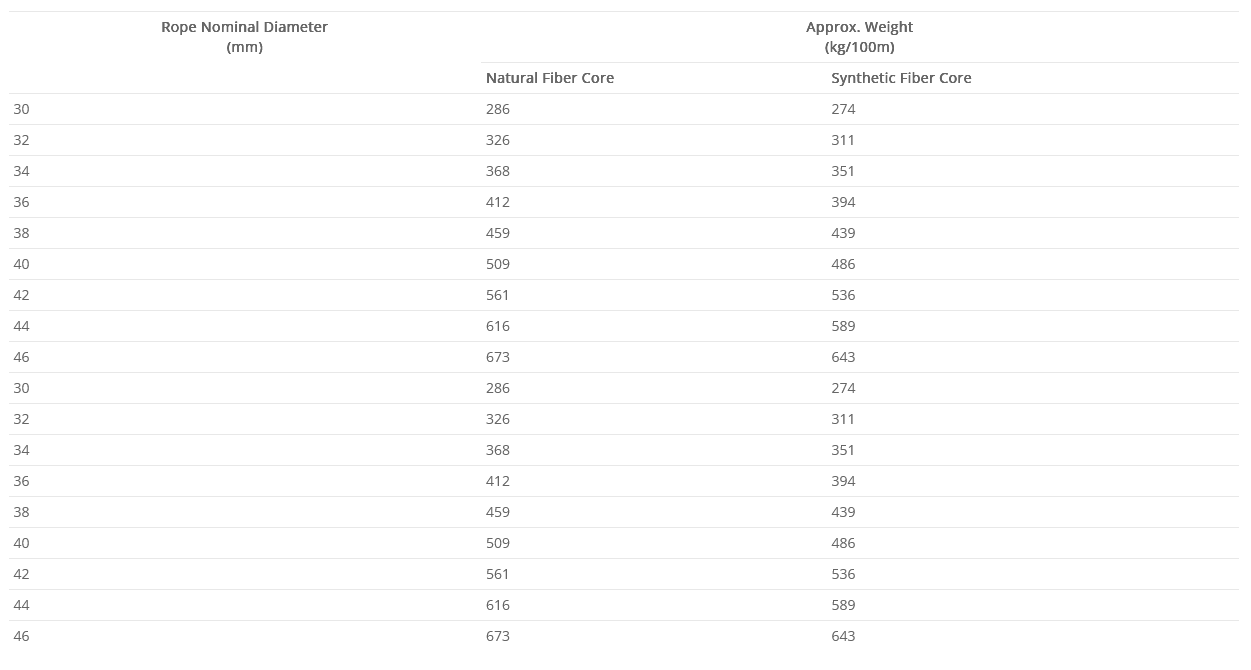
Task: Select diameter 46 in the bottom row
Action: pyautogui.click(x=22, y=636)
